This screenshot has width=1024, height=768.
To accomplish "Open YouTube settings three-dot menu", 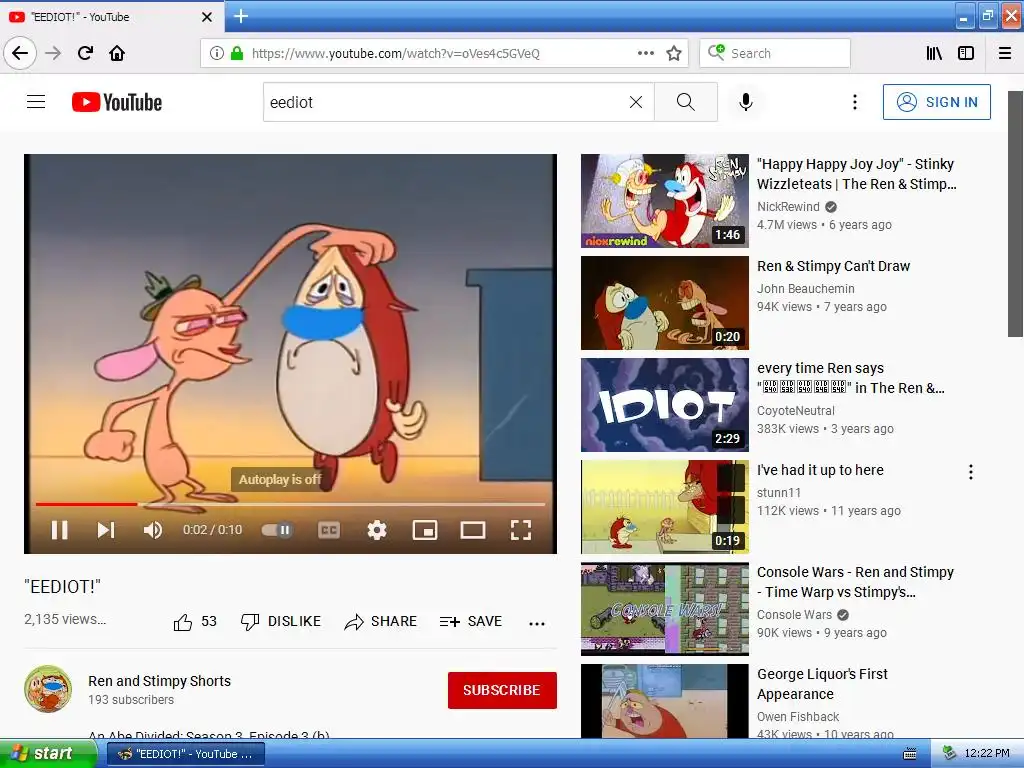I will coord(854,102).
